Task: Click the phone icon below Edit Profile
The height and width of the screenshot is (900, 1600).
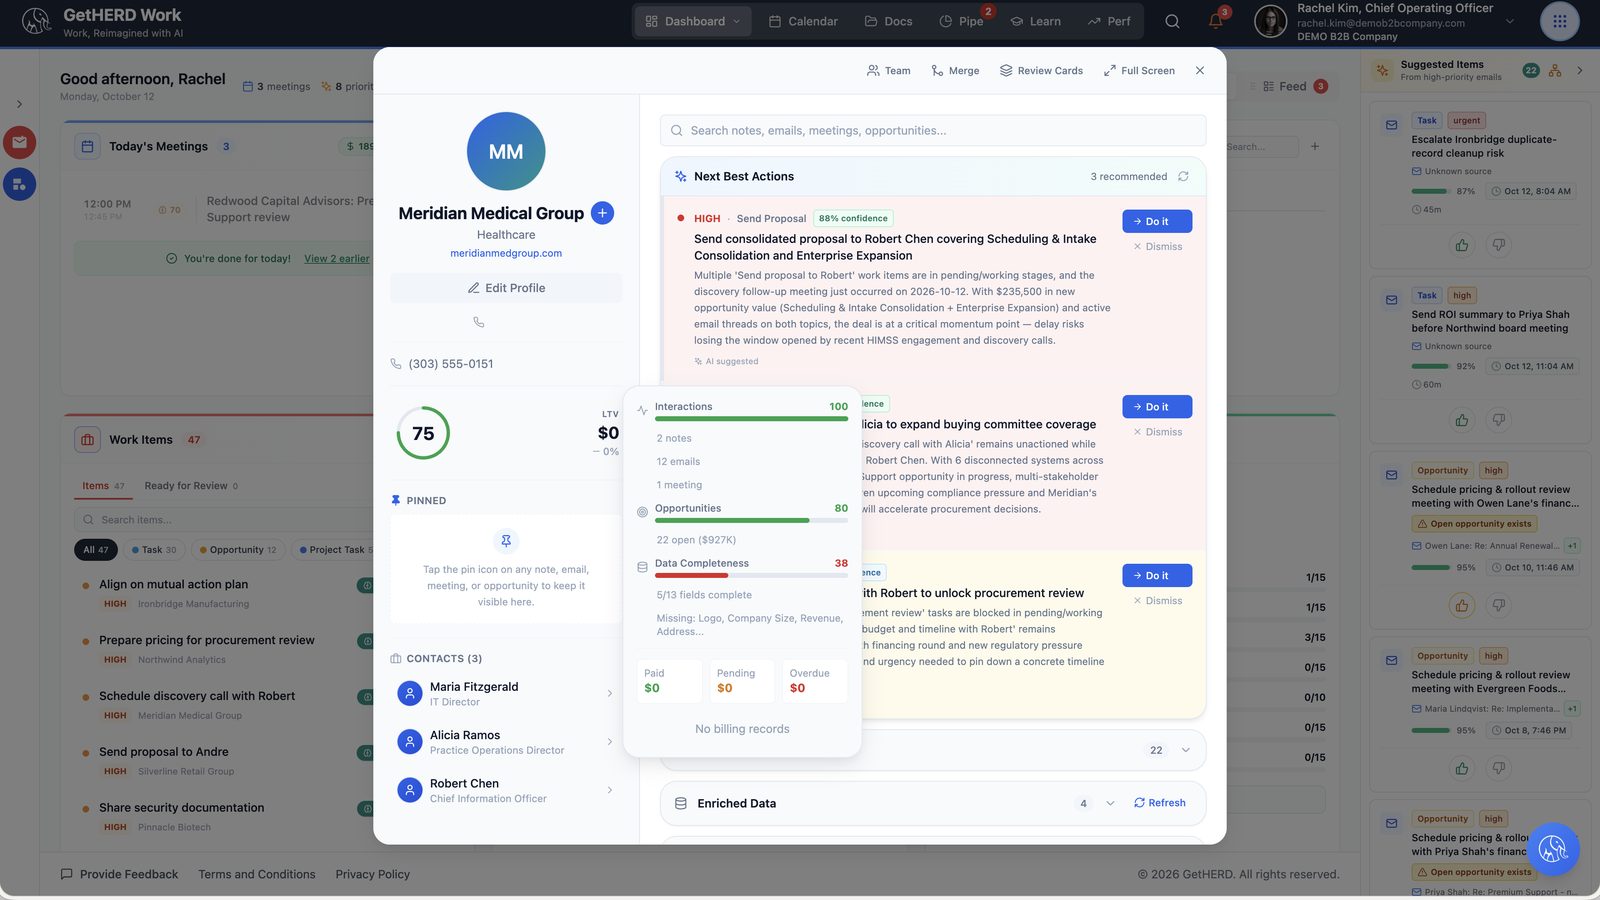Action: pyautogui.click(x=479, y=322)
